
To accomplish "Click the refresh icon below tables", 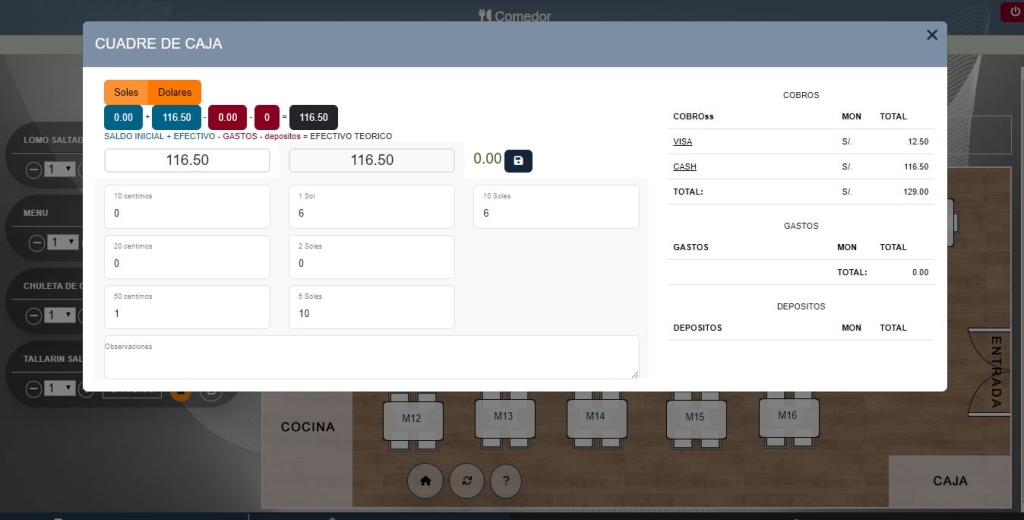I will point(466,481).
